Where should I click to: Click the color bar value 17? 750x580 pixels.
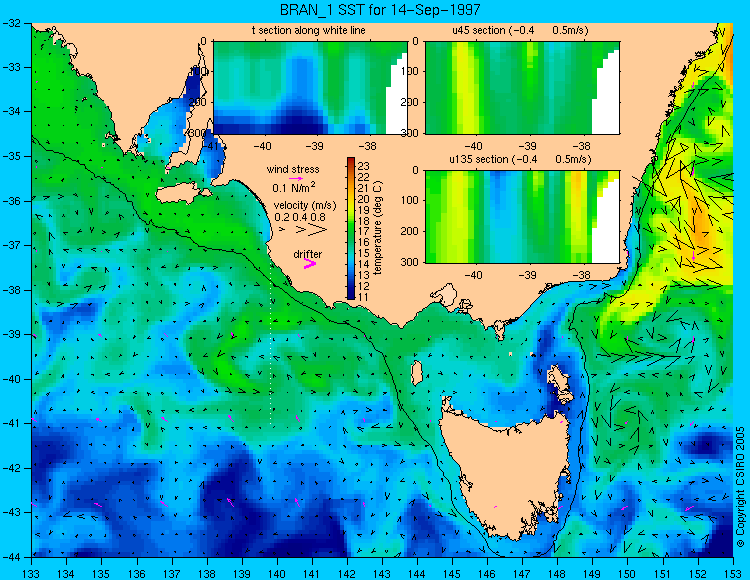pos(364,231)
